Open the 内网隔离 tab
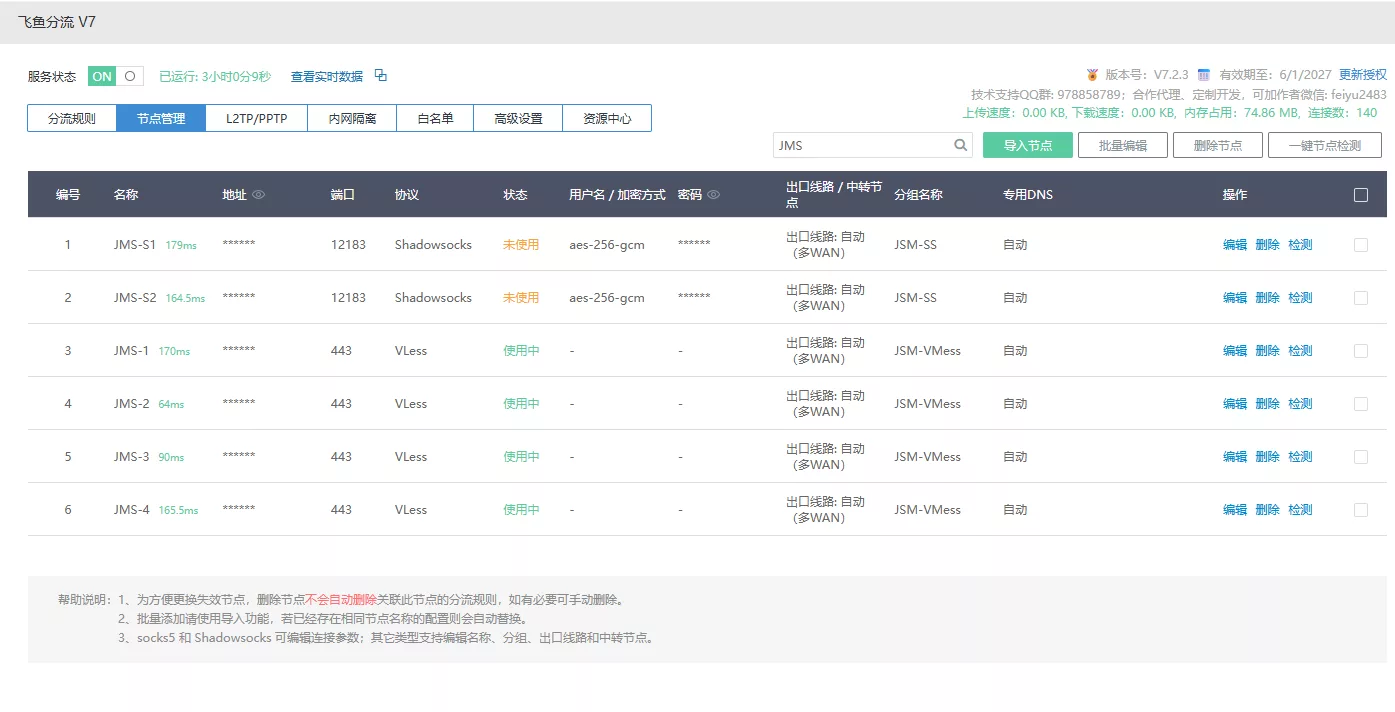Image resolution: width=1395 pixels, height=712 pixels. [352, 118]
